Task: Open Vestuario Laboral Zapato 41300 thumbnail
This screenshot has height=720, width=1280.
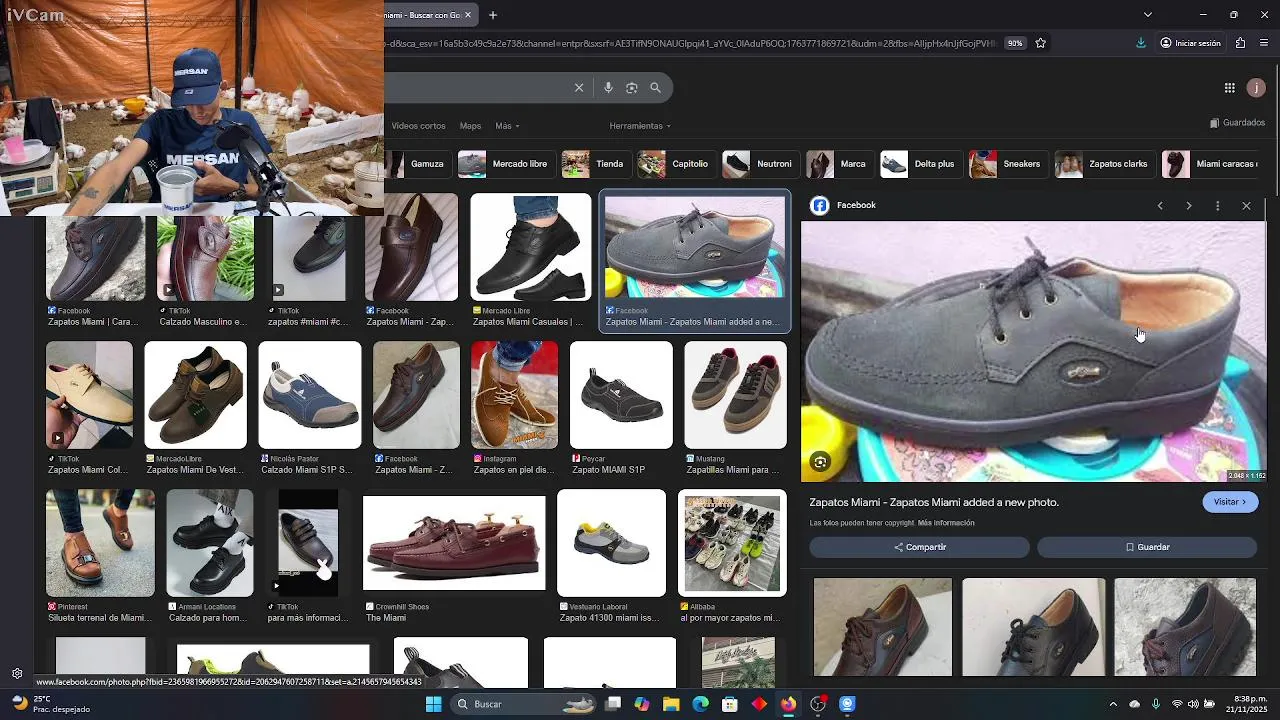Action: click(611, 543)
